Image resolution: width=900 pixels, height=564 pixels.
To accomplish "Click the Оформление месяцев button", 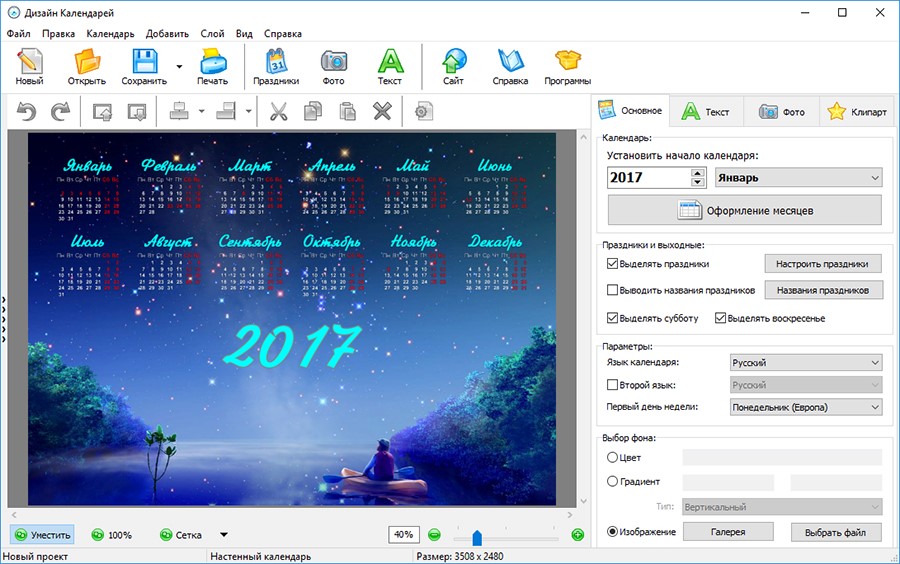I will tap(745, 210).
